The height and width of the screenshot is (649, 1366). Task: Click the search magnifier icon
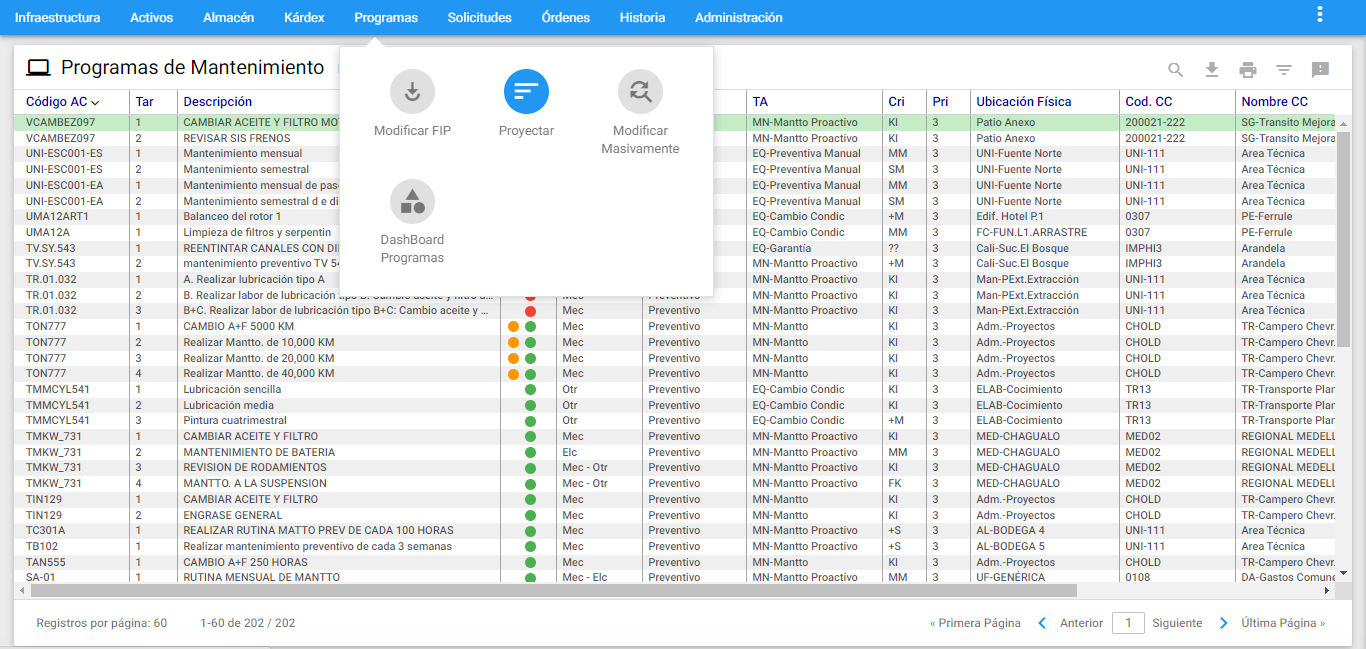1176,70
